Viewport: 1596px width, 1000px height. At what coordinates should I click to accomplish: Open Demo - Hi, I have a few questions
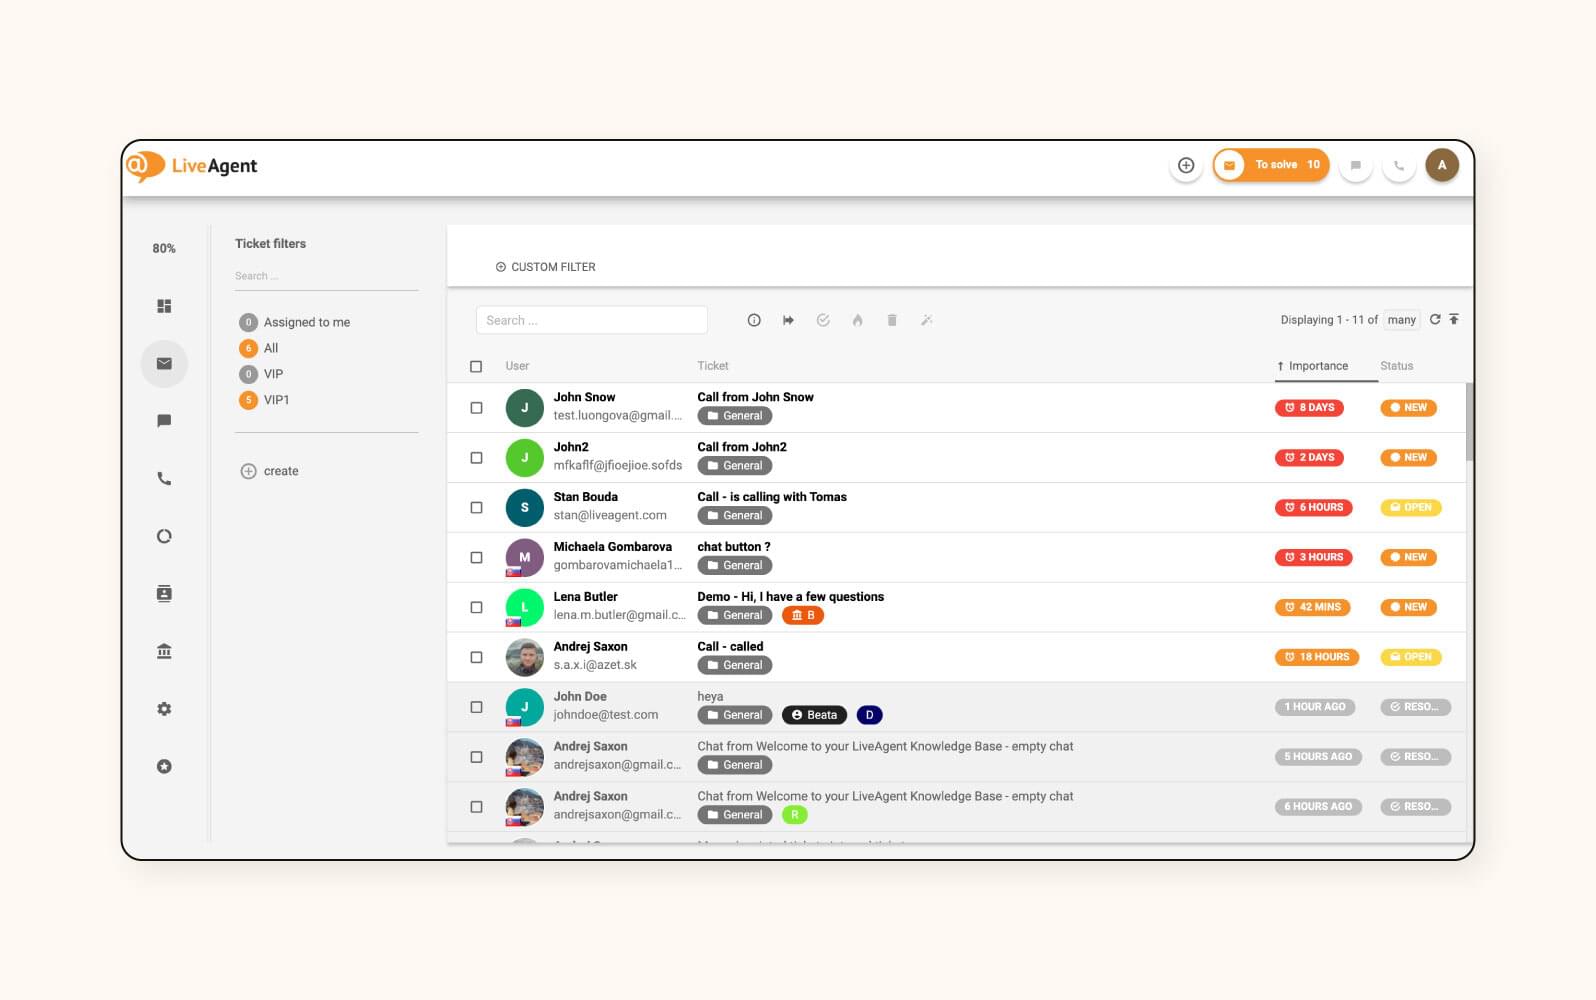coord(790,597)
